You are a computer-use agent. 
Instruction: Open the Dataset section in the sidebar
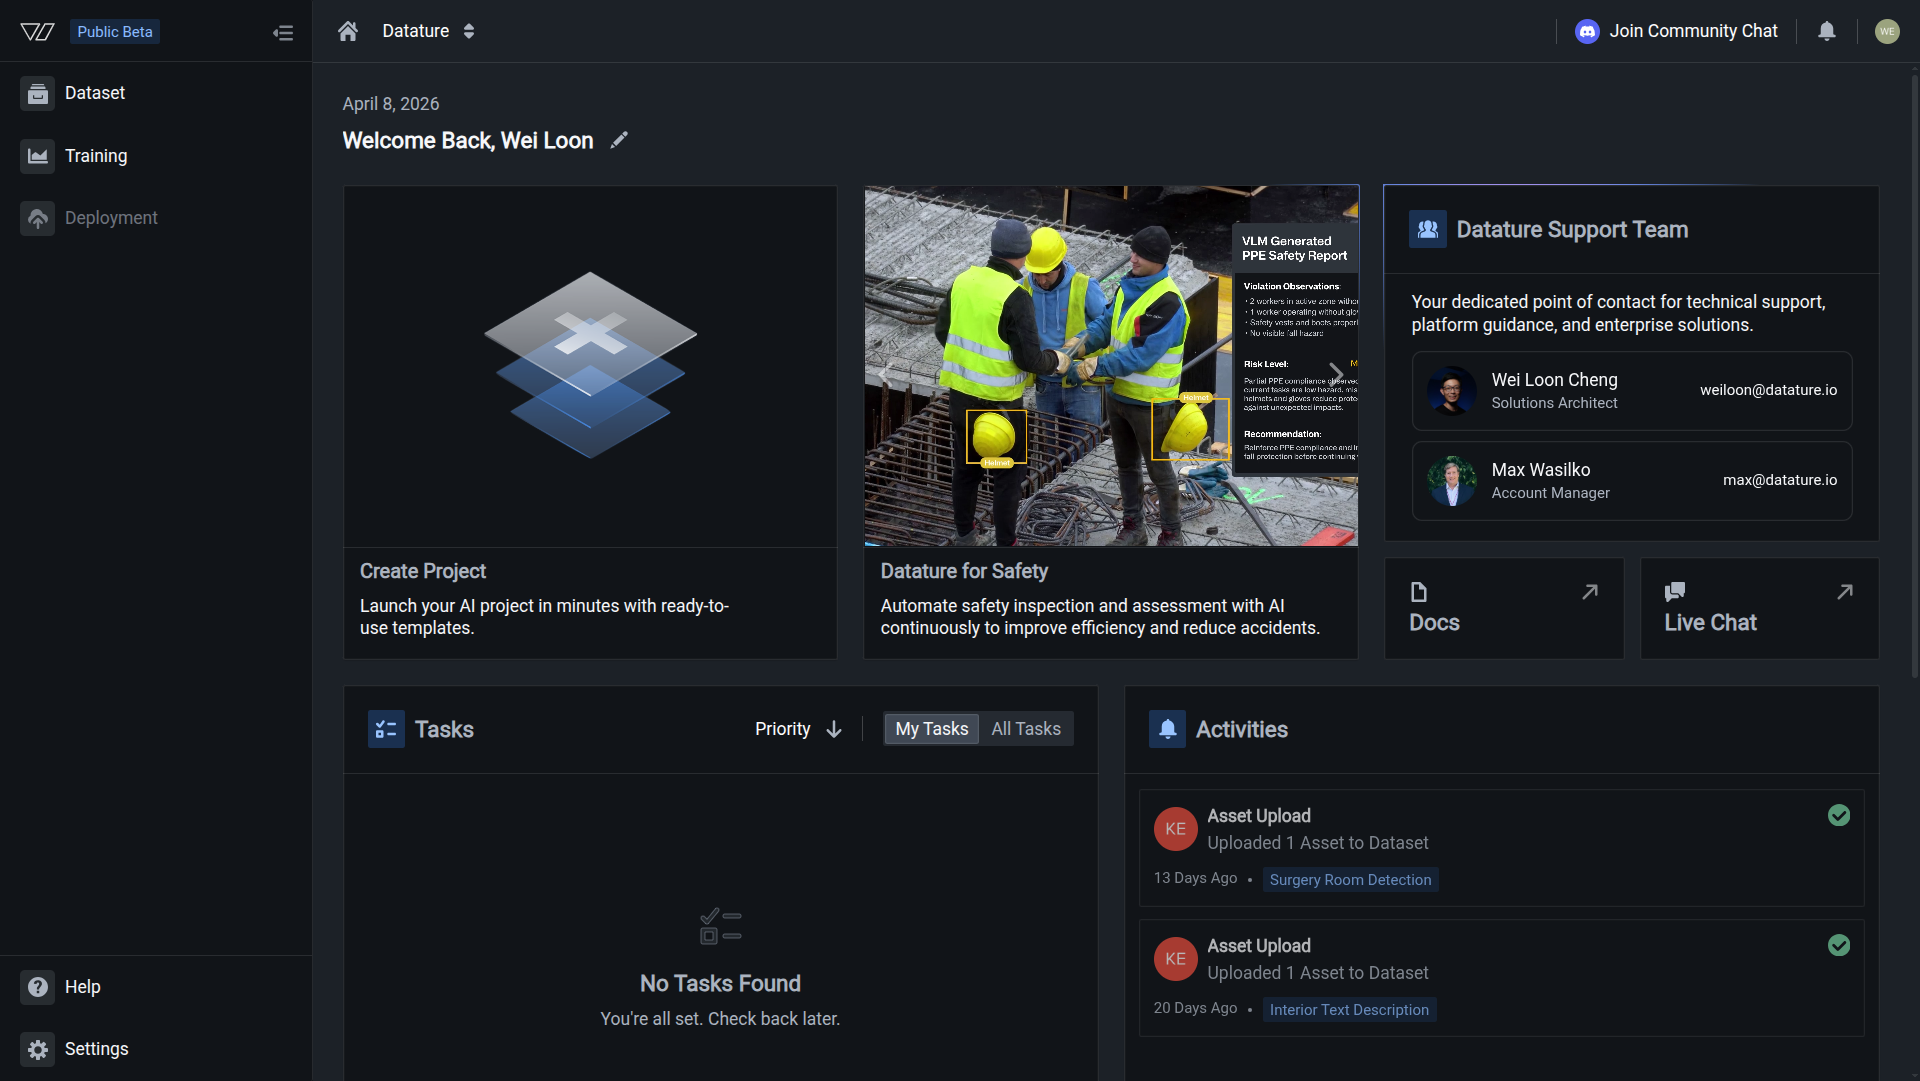coord(95,92)
